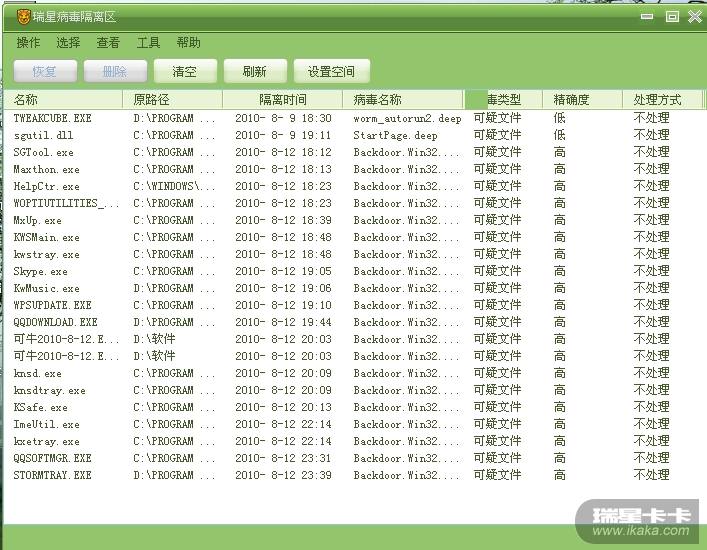Maximize the quarantine window
This screenshot has height=550, width=707.
point(672,17)
